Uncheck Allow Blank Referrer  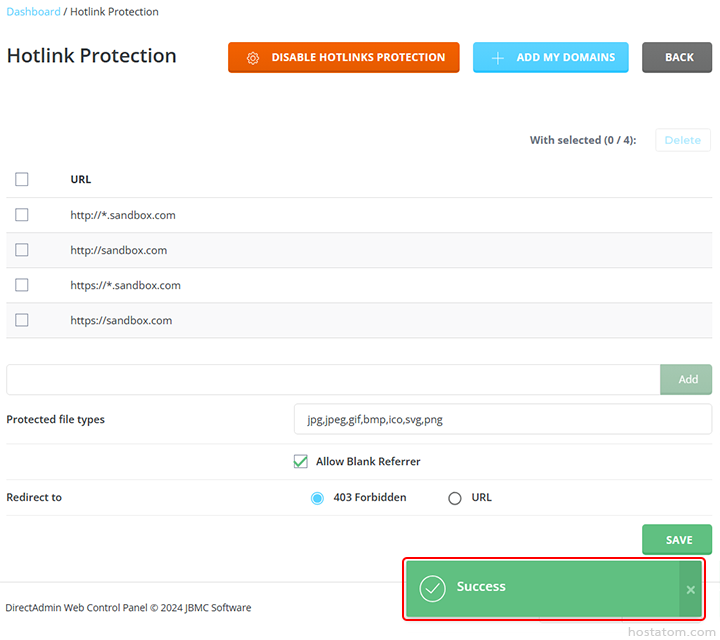[300, 462]
